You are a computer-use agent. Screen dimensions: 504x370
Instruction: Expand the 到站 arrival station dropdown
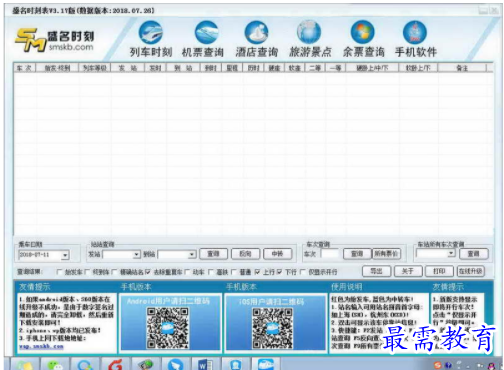[x=192, y=255]
